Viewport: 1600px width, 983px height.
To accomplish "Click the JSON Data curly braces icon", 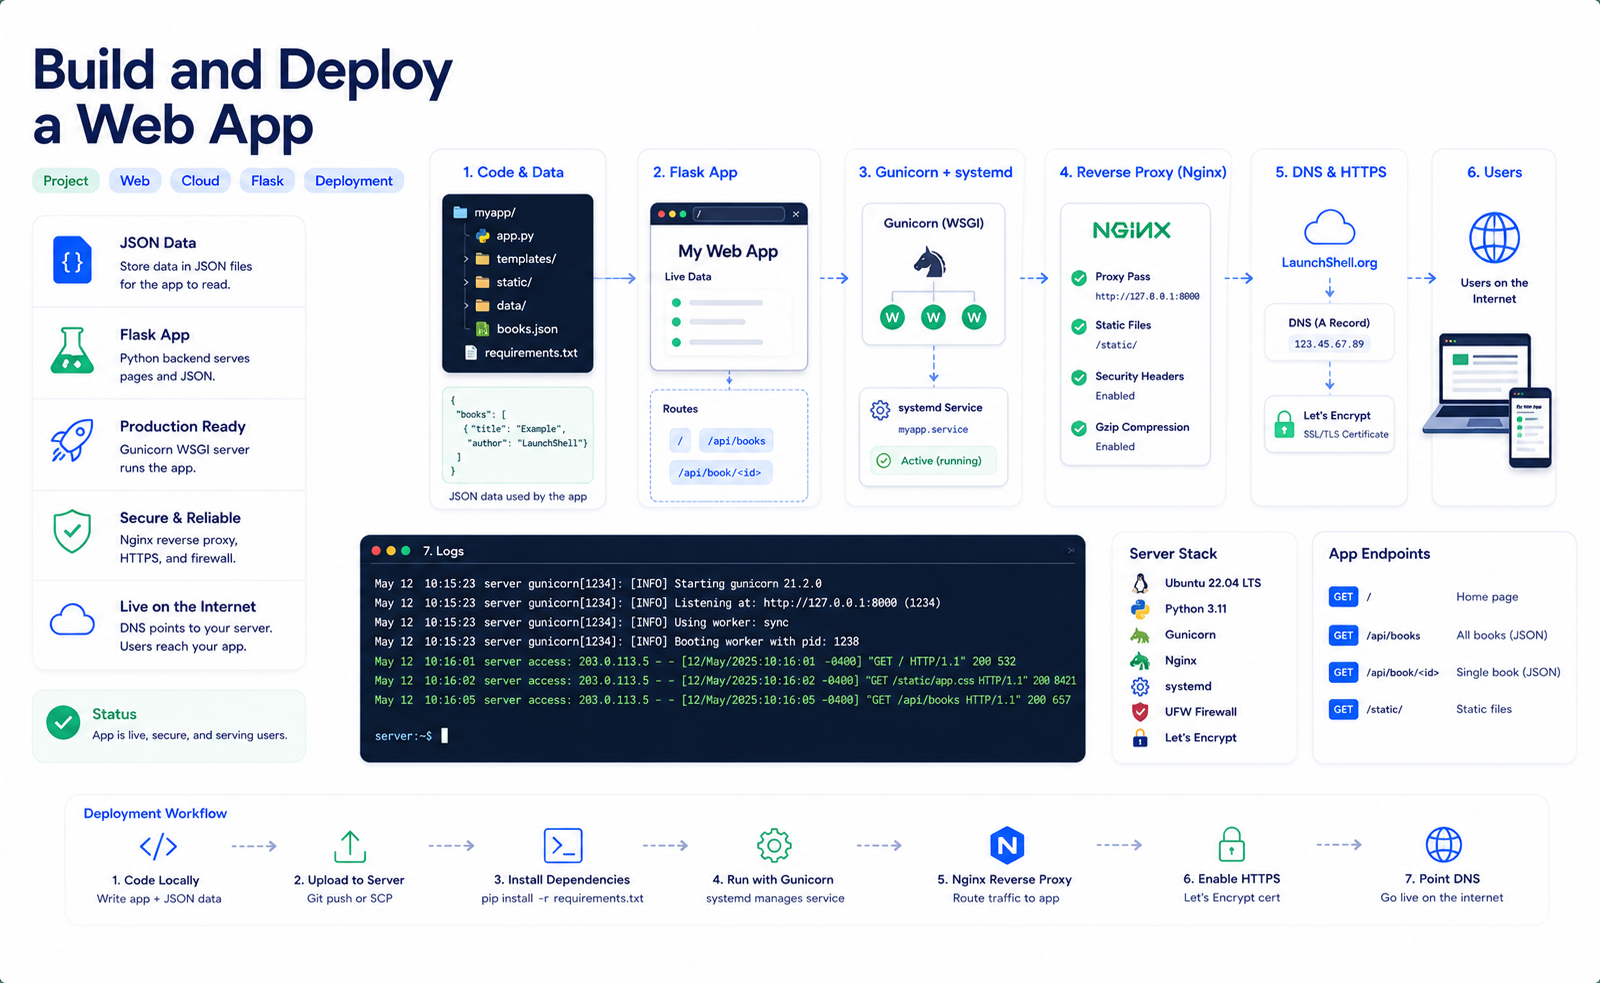I will tap(72, 261).
